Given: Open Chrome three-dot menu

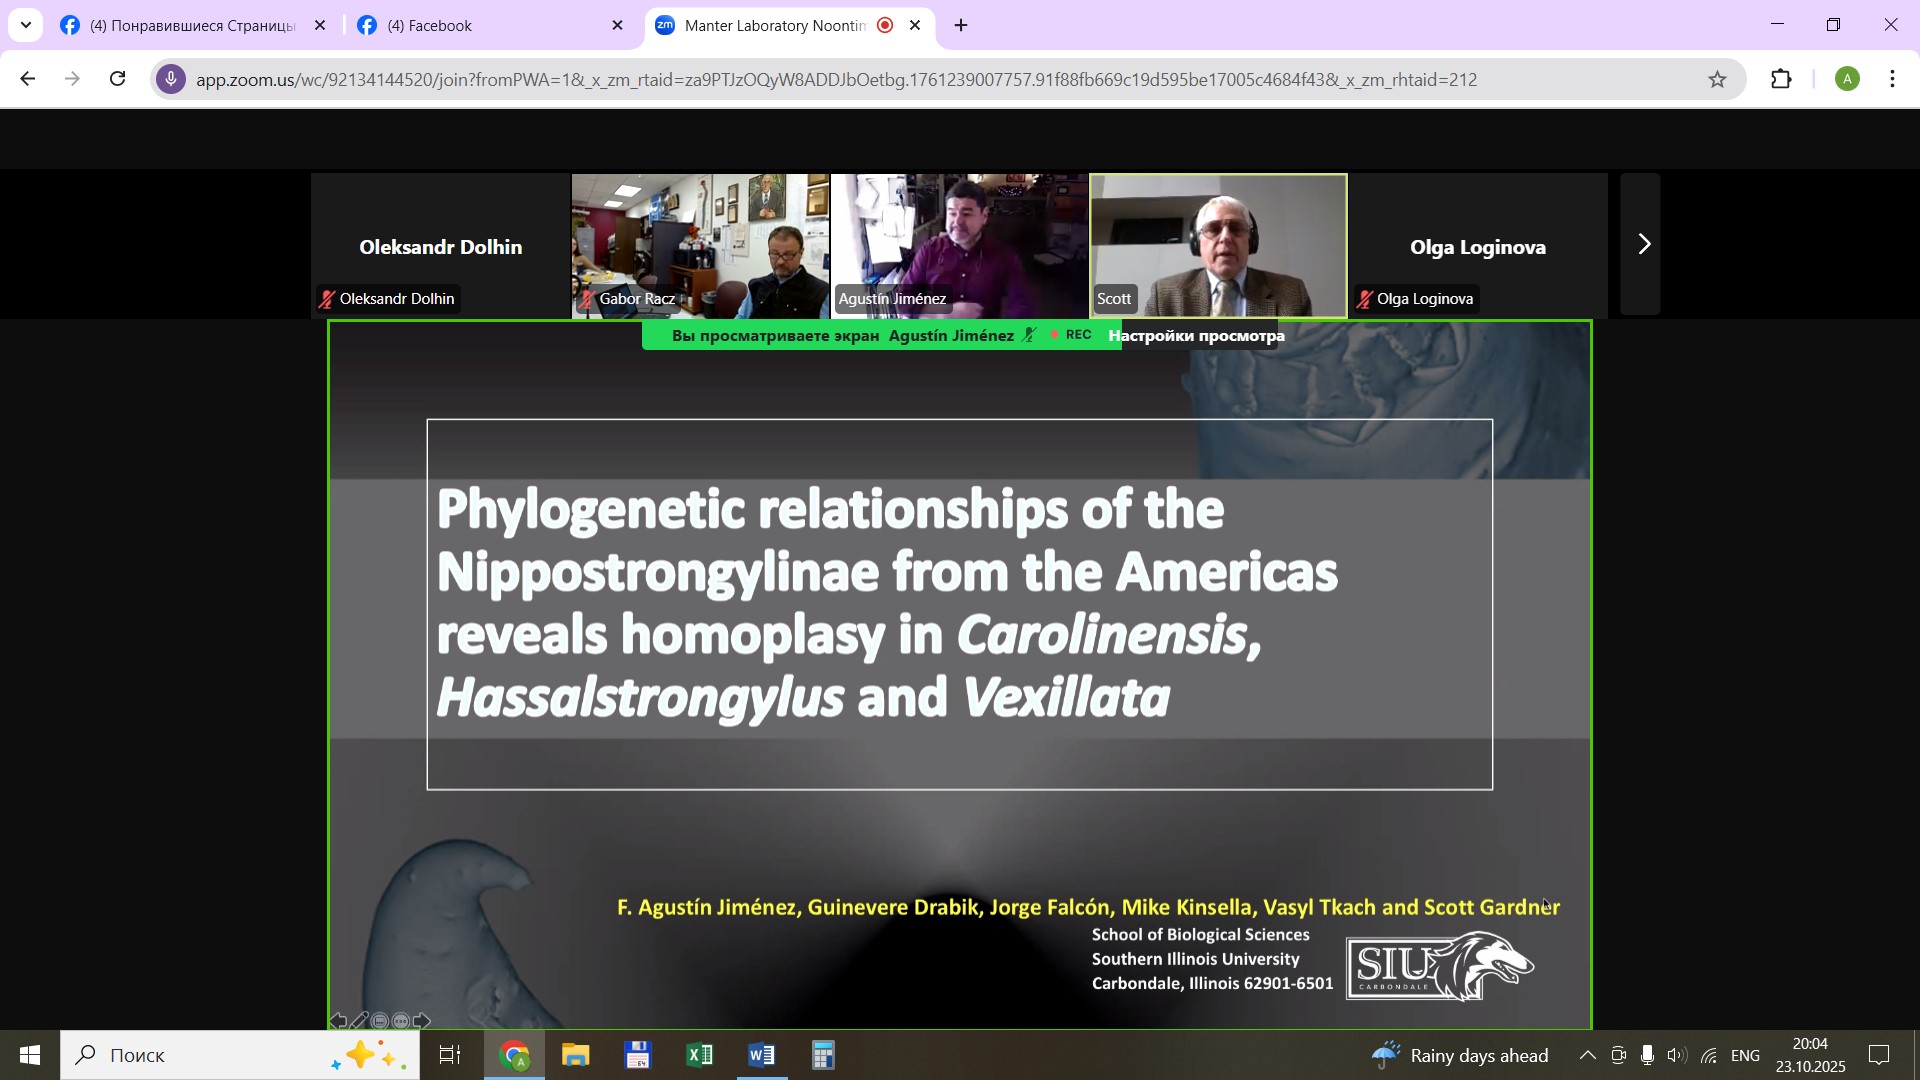Looking at the screenshot, I should pos(1892,80).
